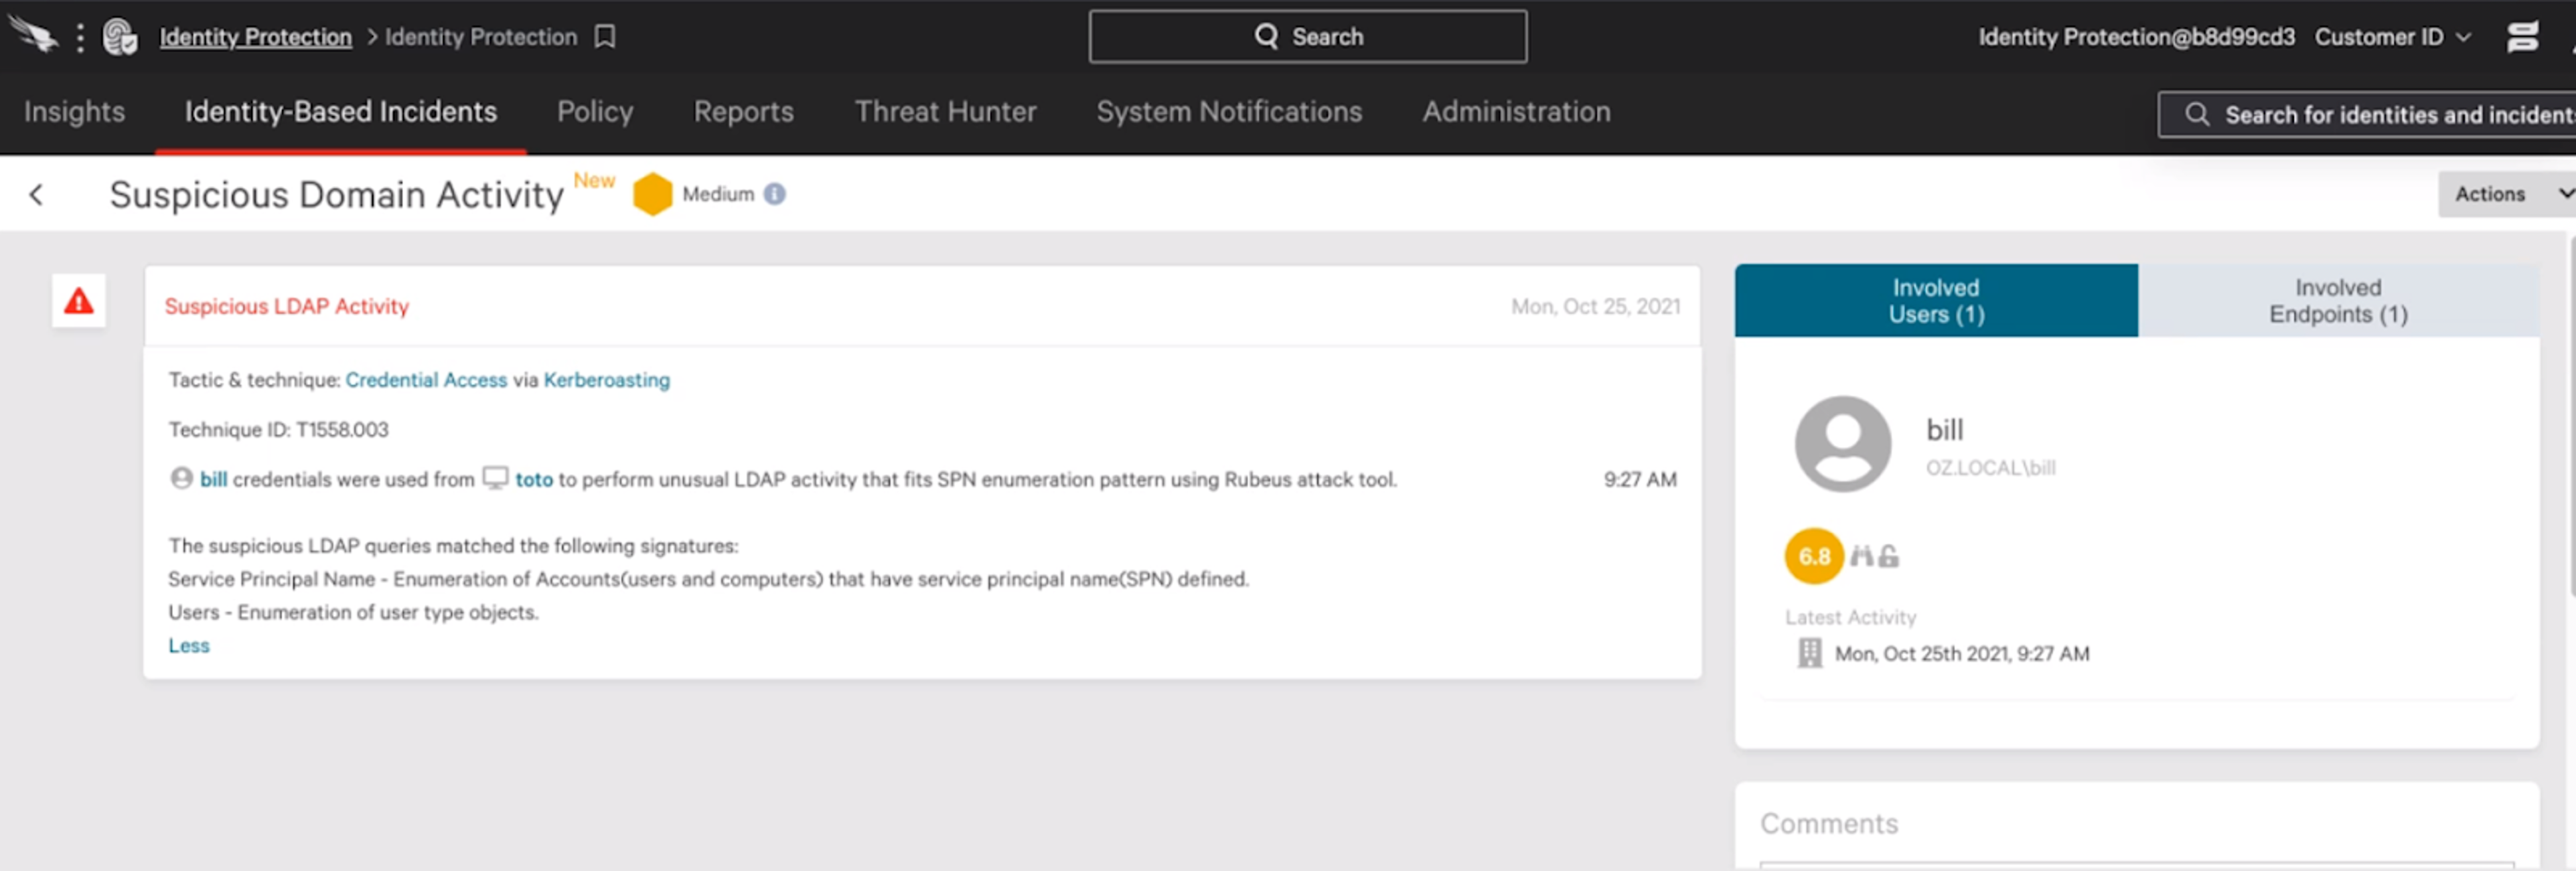Click the Comments input box
Screen dimensions: 2576x871
[2136, 865]
